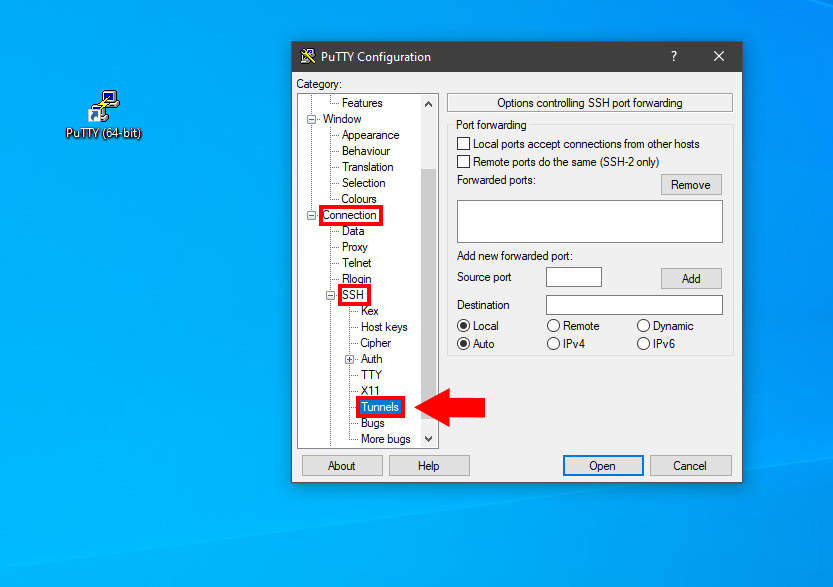
Task: Open the Data category
Action: pyautogui.click(x=353, y=231)
